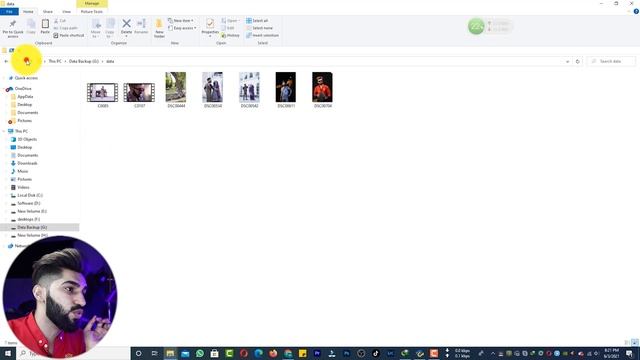Open the address bar history dropdown arrow
The height and width of the screenshot is (360, 640).
(x=567, y=61)
